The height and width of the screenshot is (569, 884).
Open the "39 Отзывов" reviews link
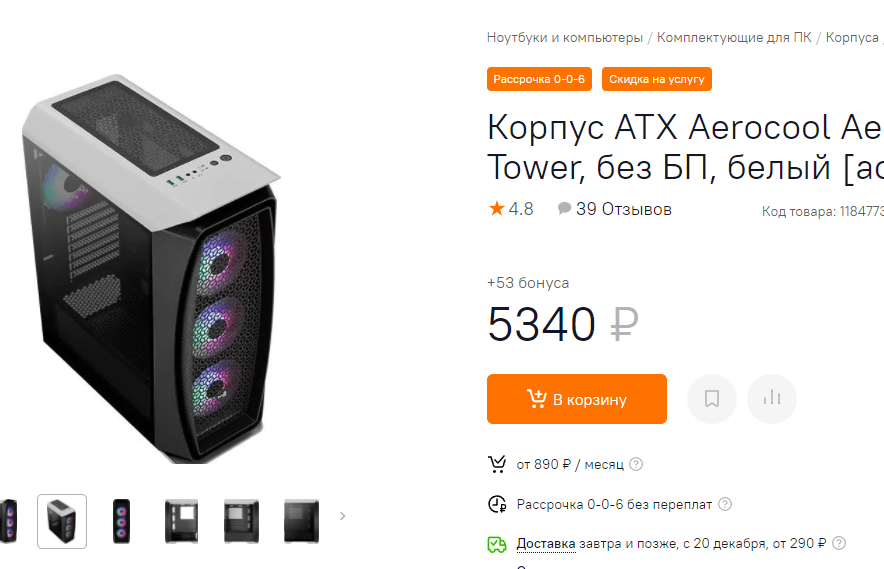624,209
